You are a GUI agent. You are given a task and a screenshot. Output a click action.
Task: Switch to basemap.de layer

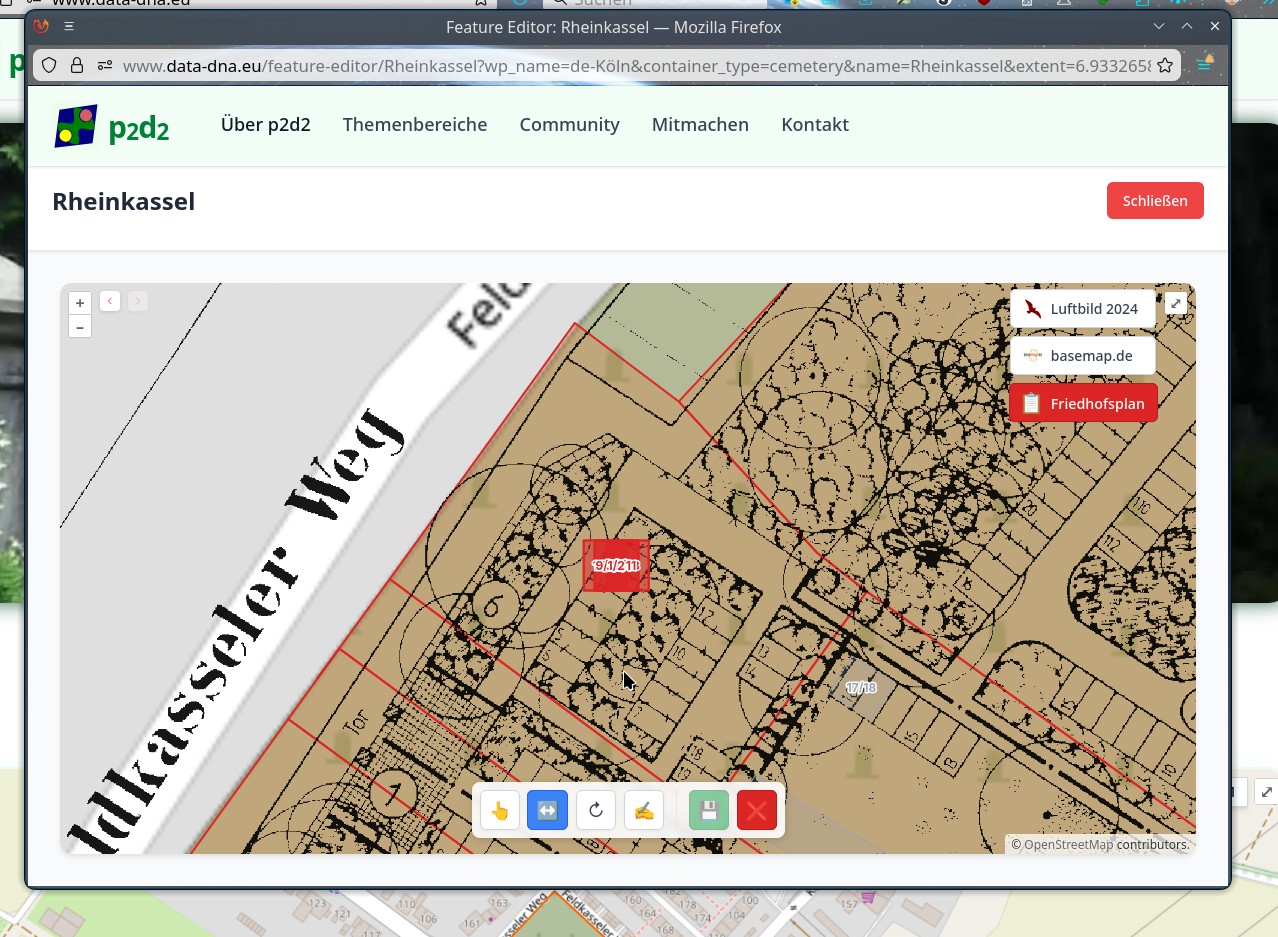(1082, 356)
